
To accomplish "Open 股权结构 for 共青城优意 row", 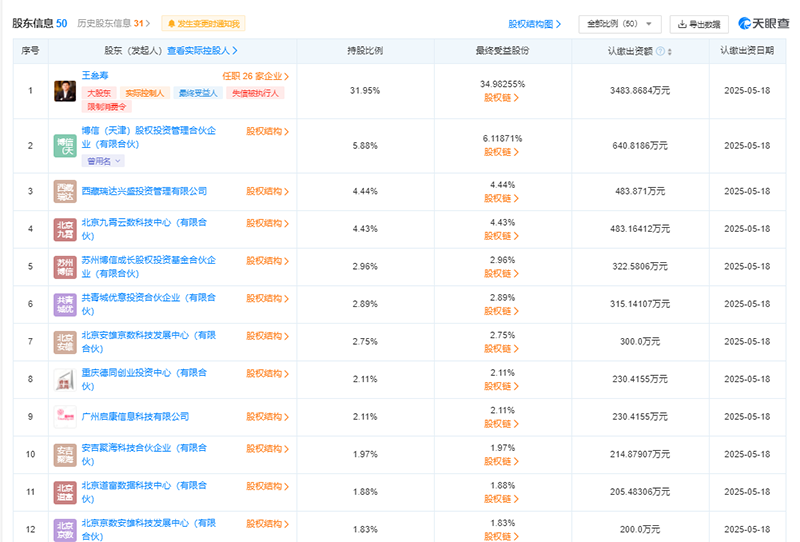I will (x=267, y=299).
